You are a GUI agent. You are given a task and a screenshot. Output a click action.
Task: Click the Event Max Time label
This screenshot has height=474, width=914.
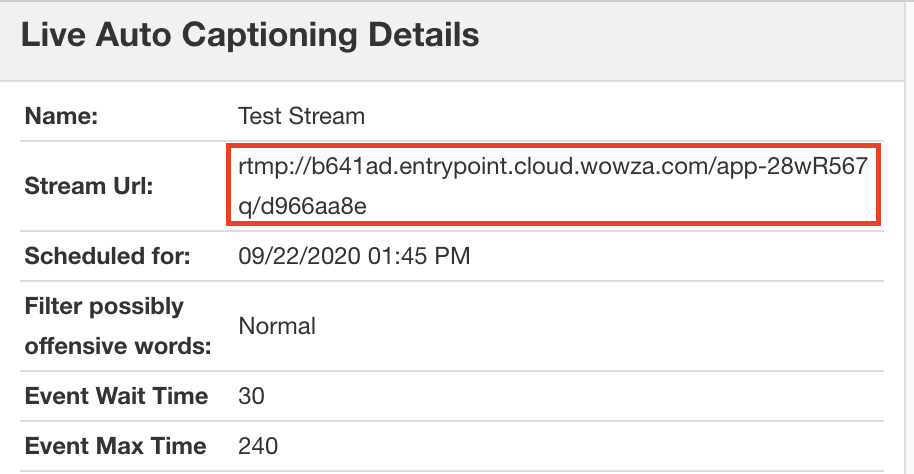[x=115, y=446]
